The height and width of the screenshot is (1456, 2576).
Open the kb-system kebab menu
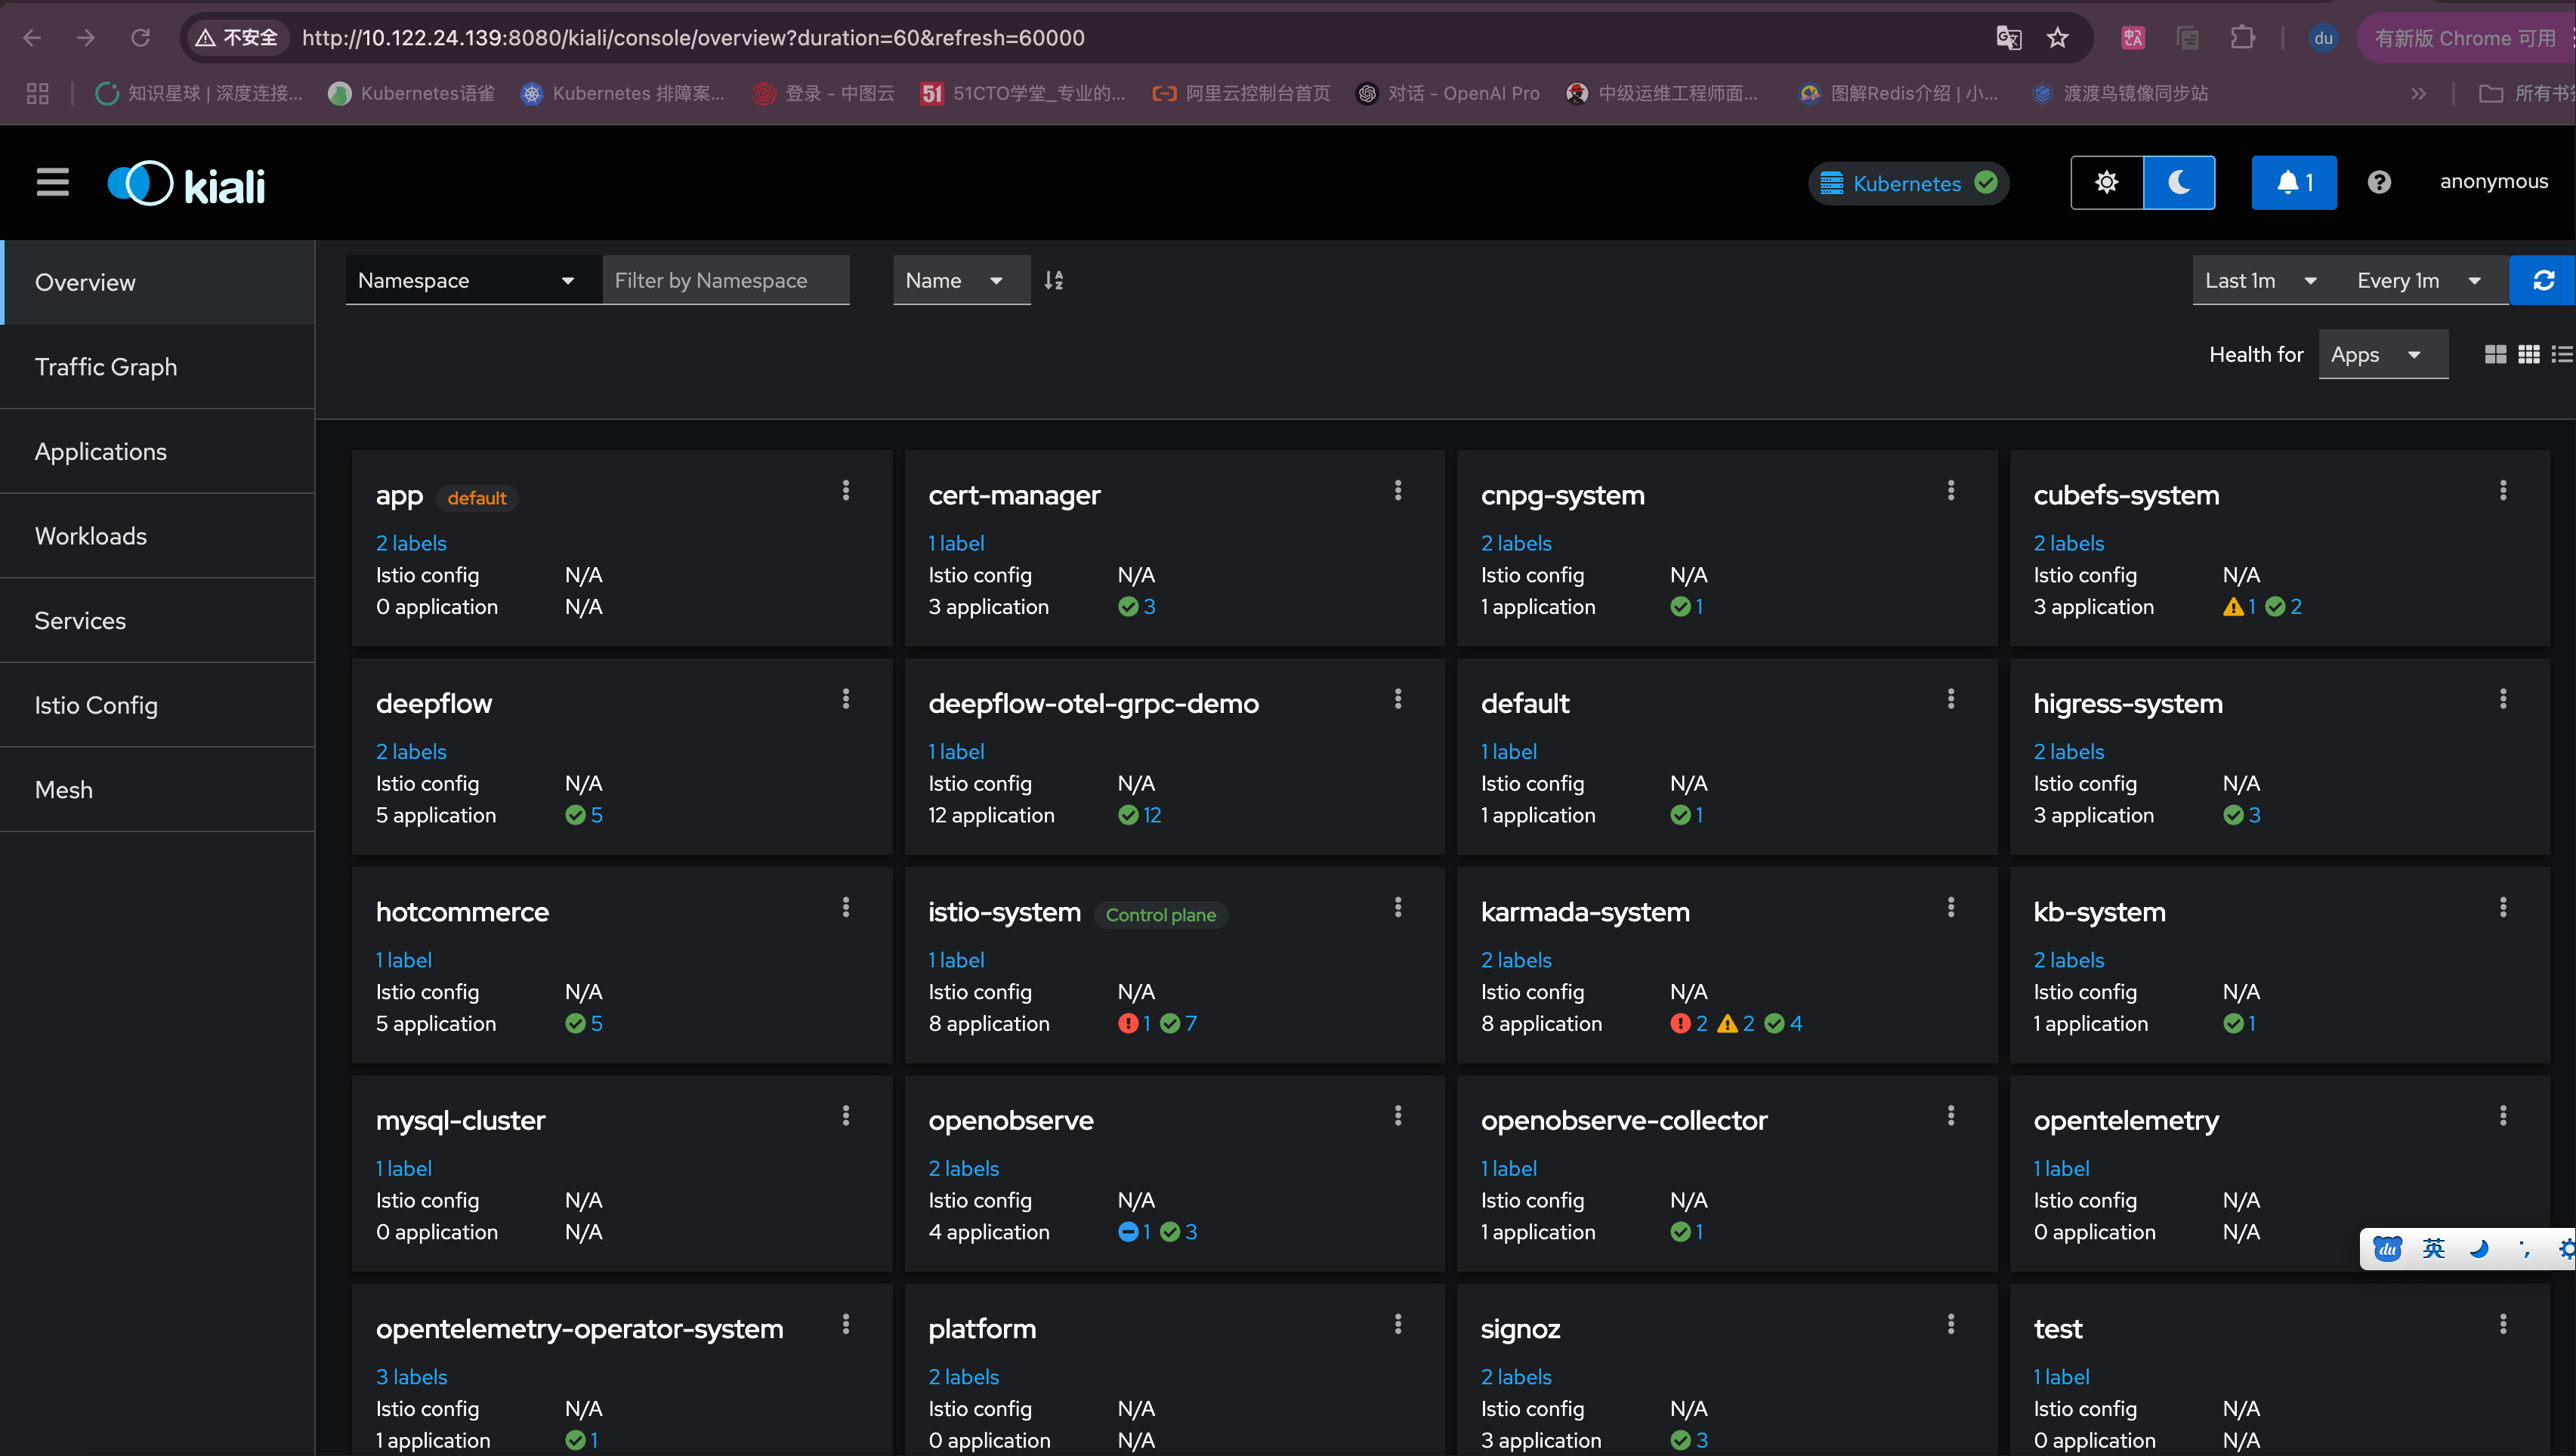2503,907
